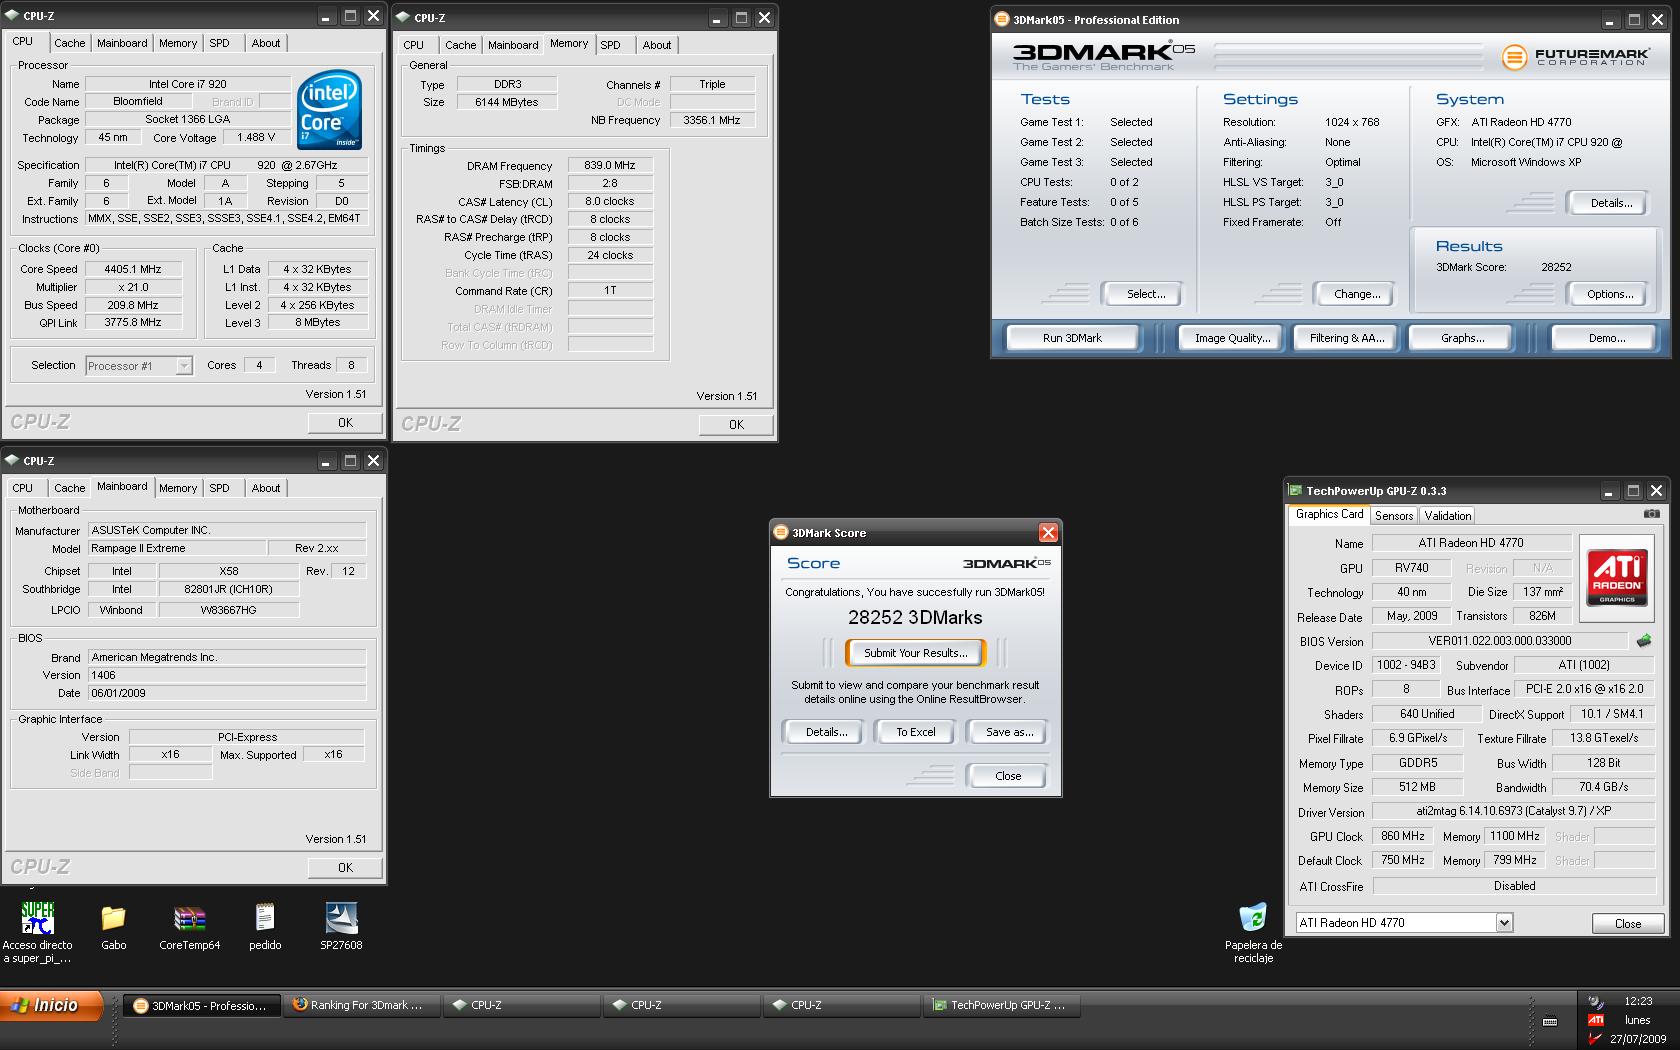Open the Gabo folder icon

(x=114, y=918)
